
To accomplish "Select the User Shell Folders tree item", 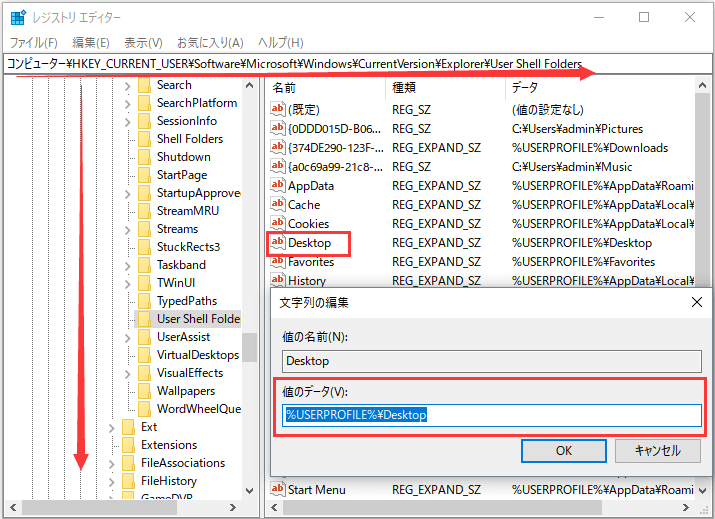I will point(198,319).
